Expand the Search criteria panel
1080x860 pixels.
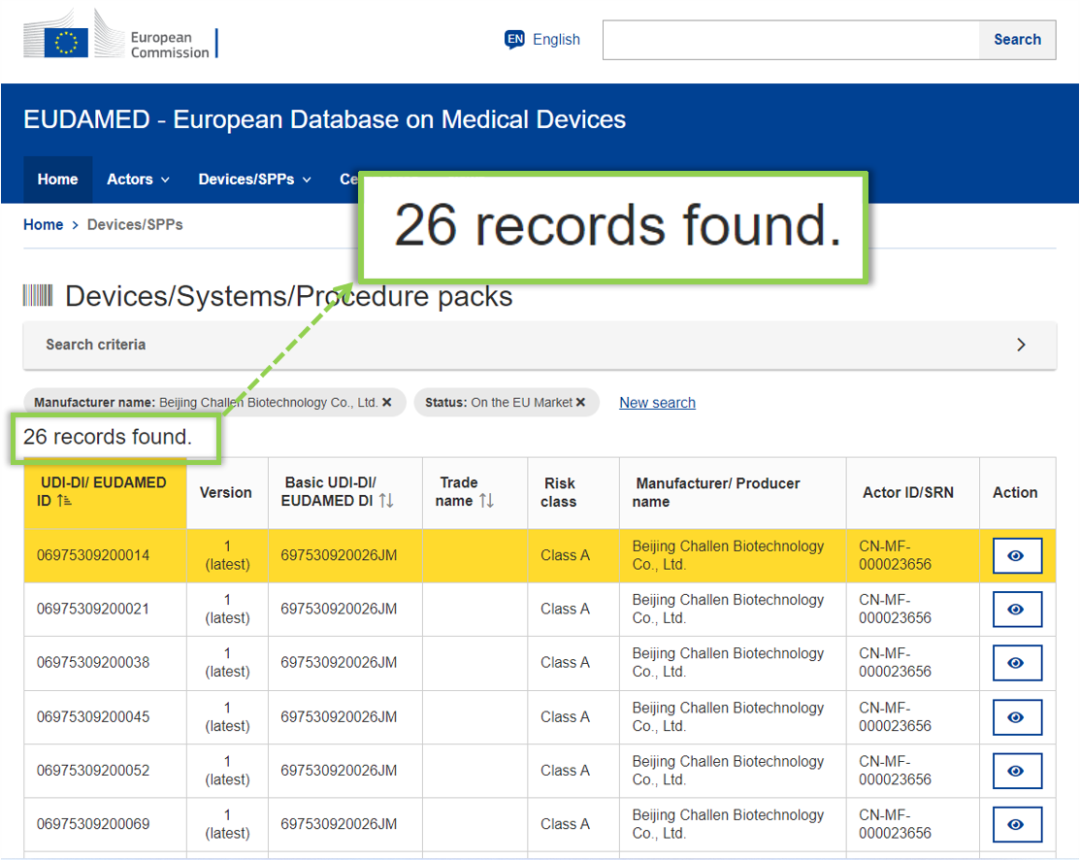[x=540, y=345]
